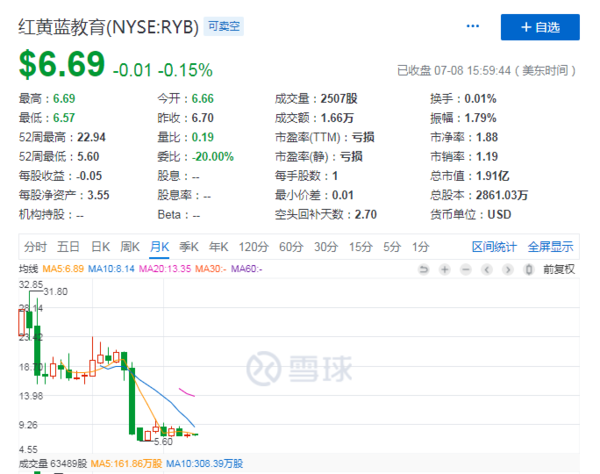Click the 52周最高 value 22.94
The image size is (600, 474).
coord(91,137)
